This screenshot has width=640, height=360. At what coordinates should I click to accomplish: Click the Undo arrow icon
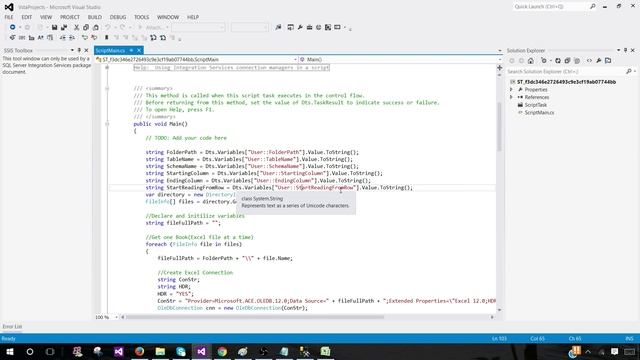(108, 27)
